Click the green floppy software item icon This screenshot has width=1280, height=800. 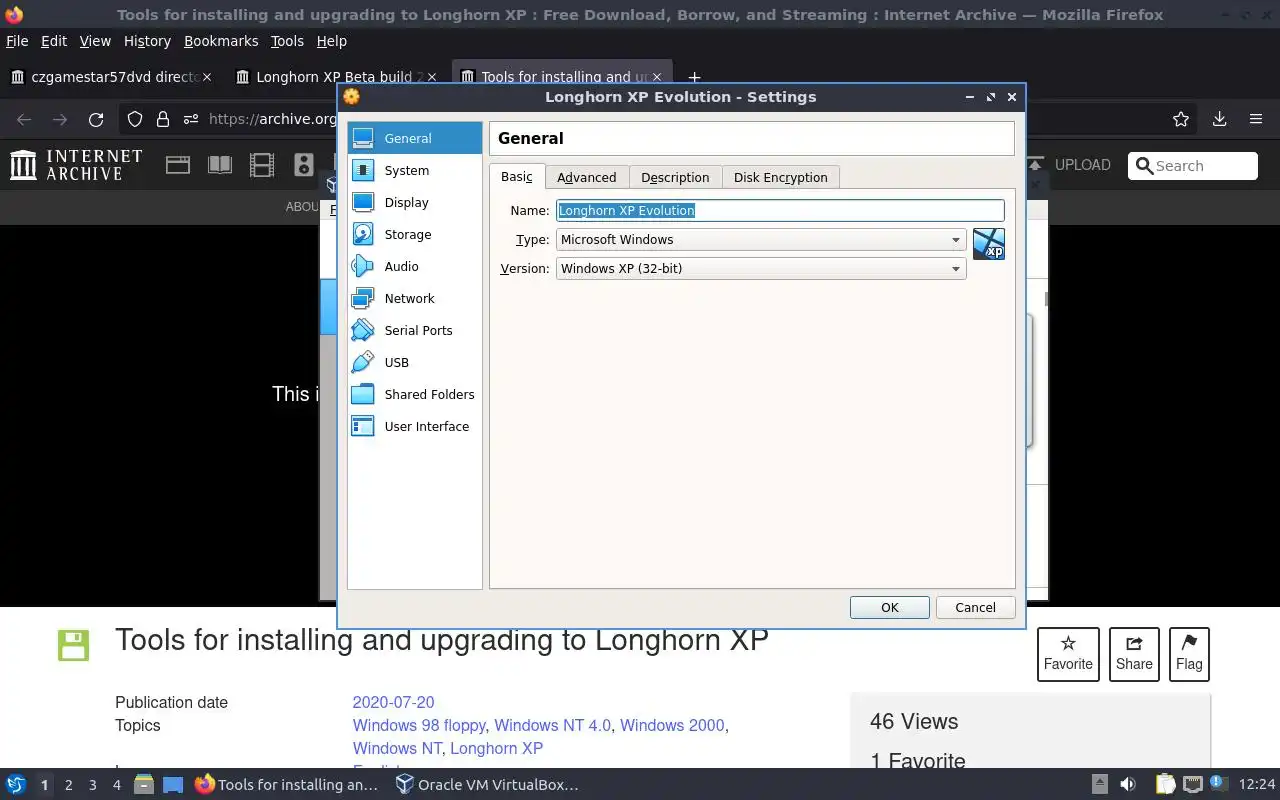tap(74, 645)
